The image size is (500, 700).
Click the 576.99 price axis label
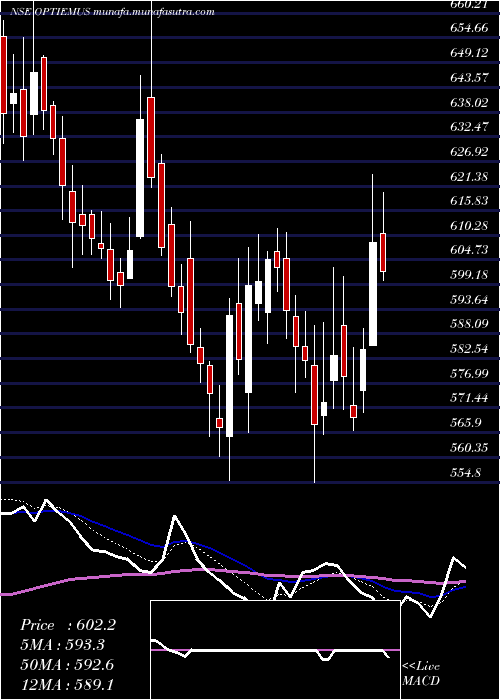pos(469,374)
